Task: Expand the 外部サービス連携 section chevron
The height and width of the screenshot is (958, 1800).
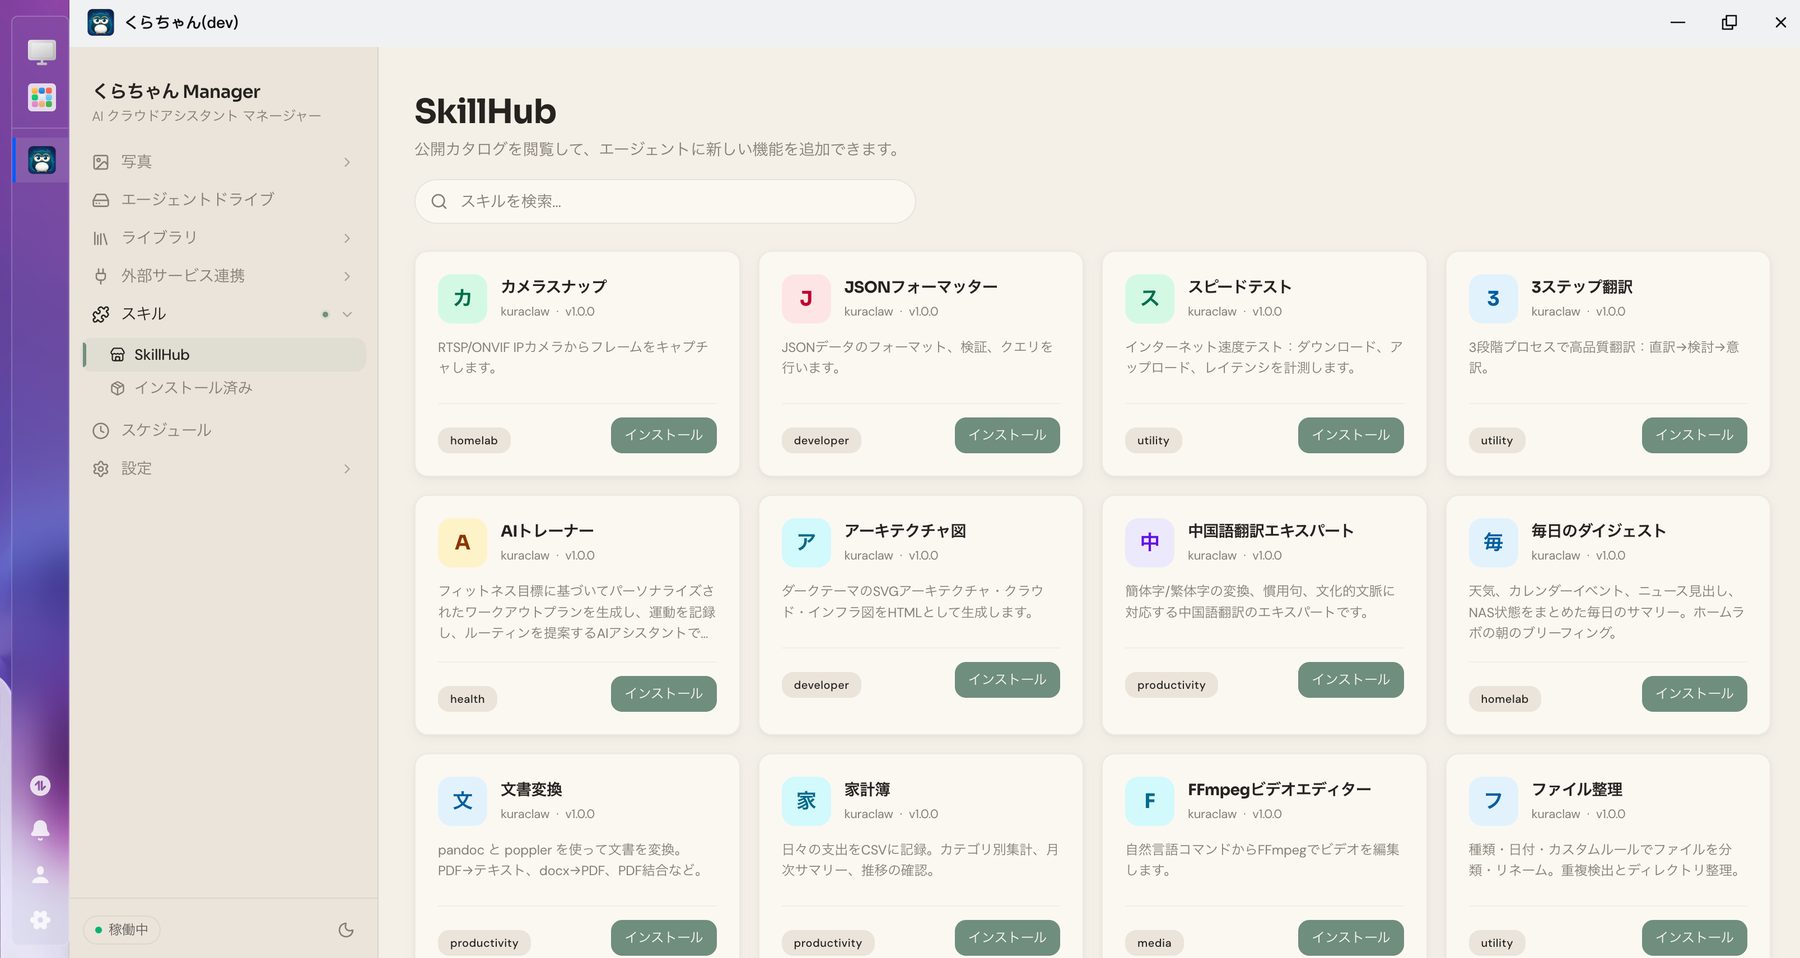Action: click(x=347, y=276)
